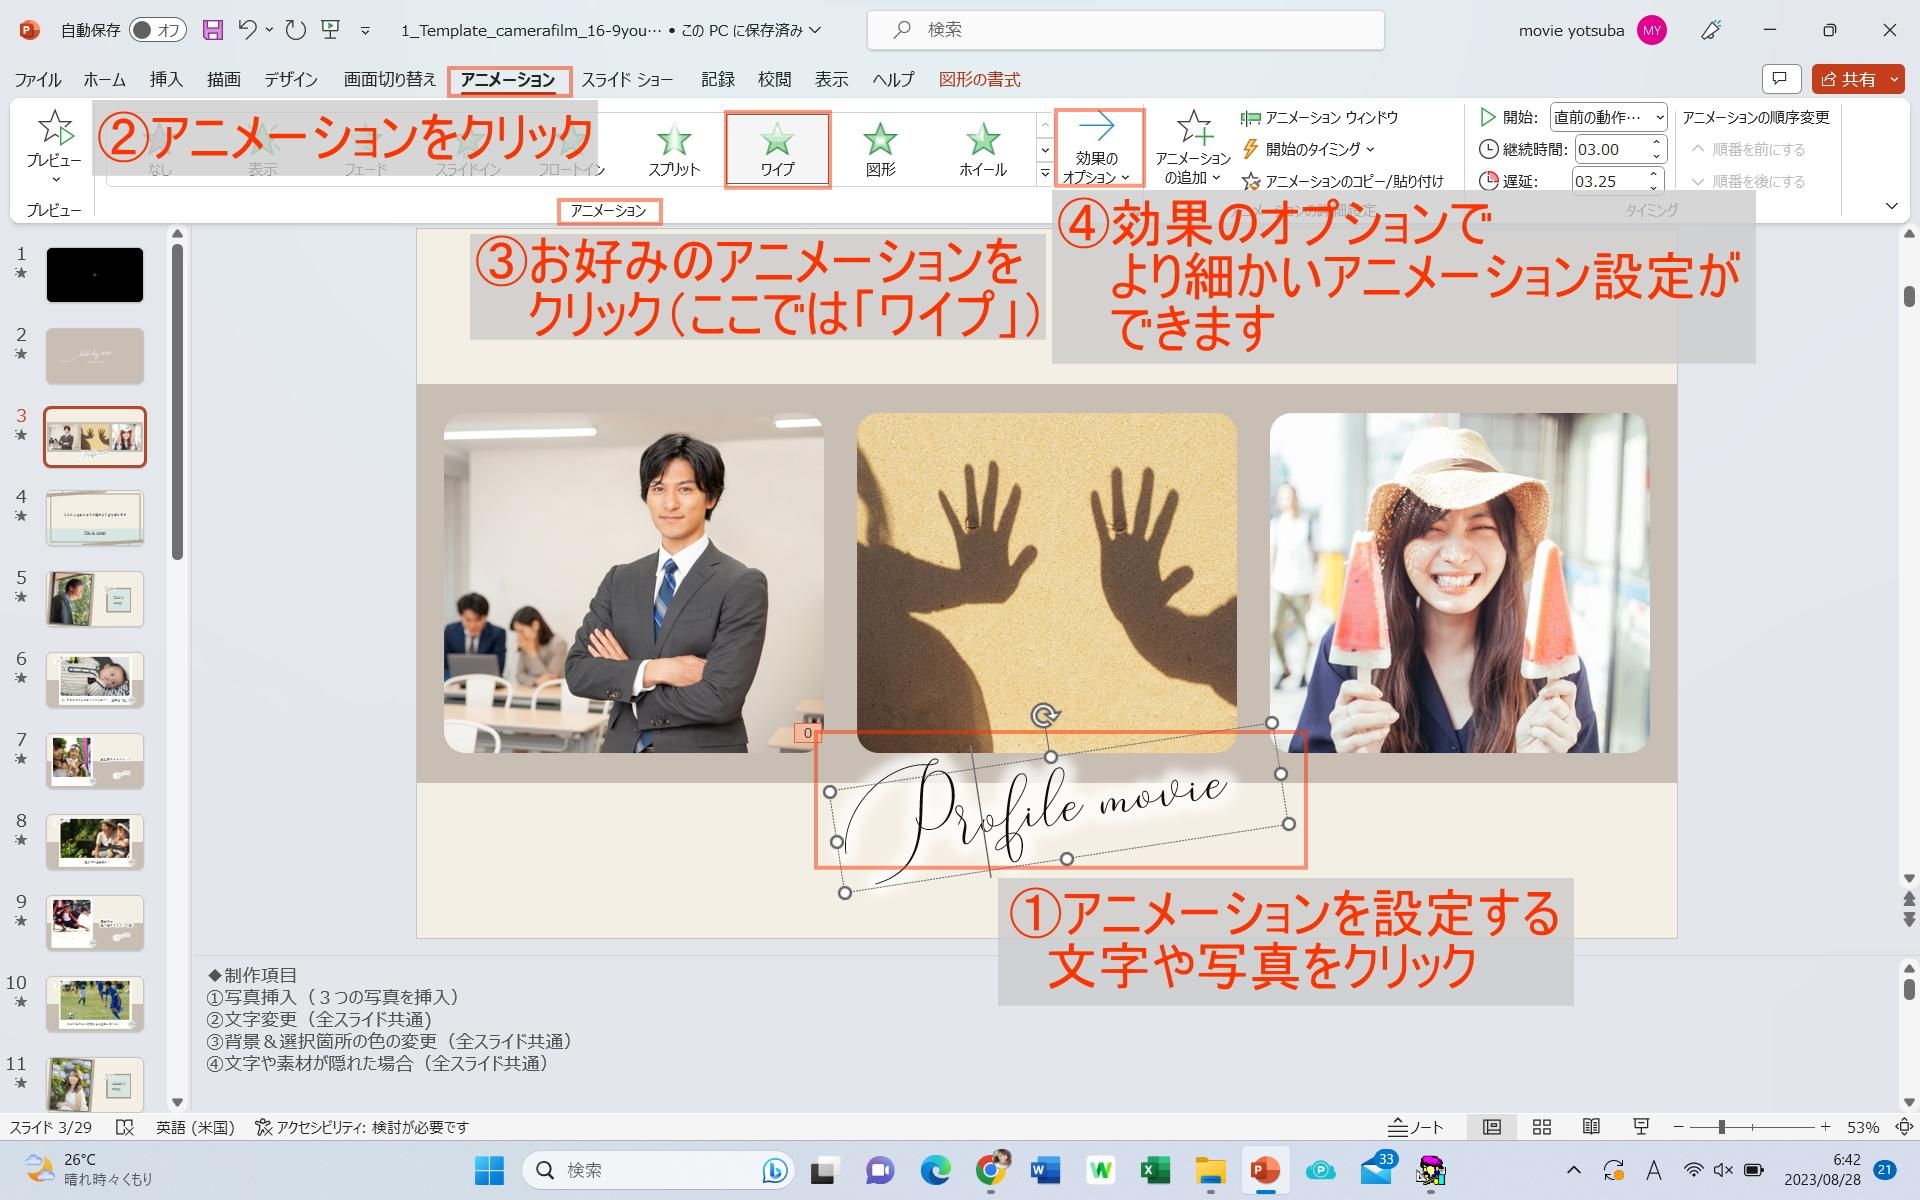Open Microsoft Edge from taskbar
The image size is (1920, 1200).
[935, 1170]
